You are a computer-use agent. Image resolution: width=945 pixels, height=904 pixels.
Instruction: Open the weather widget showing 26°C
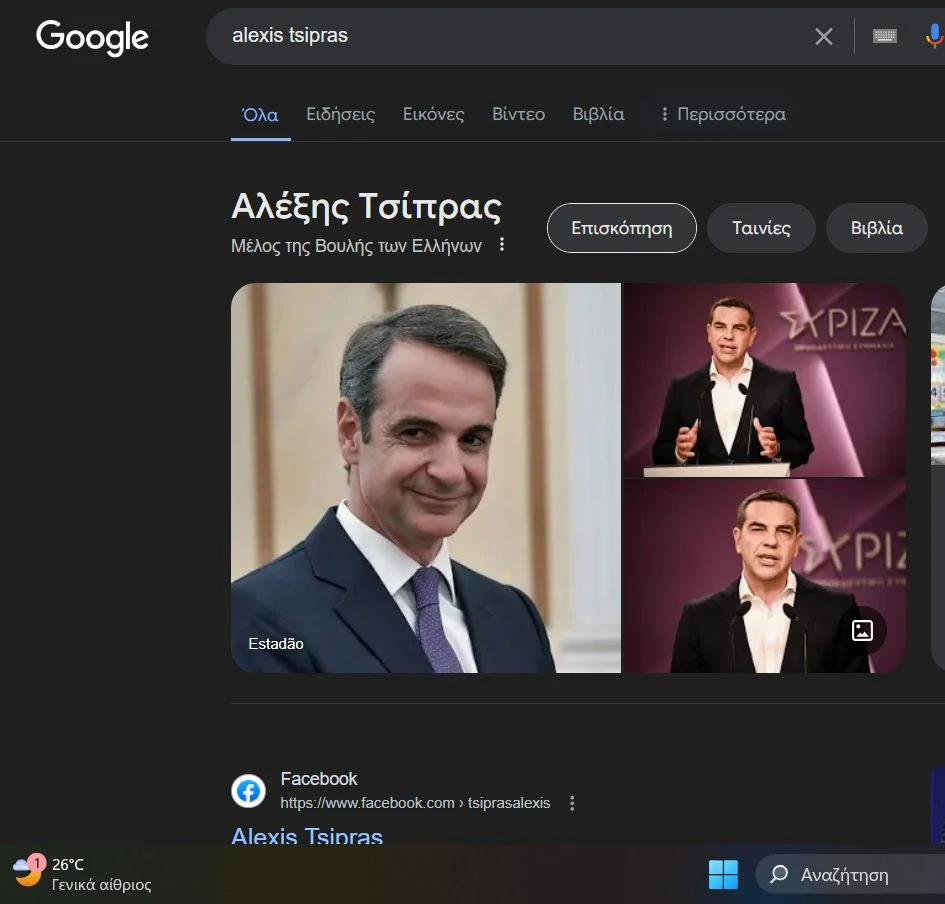tap(82, 874)
